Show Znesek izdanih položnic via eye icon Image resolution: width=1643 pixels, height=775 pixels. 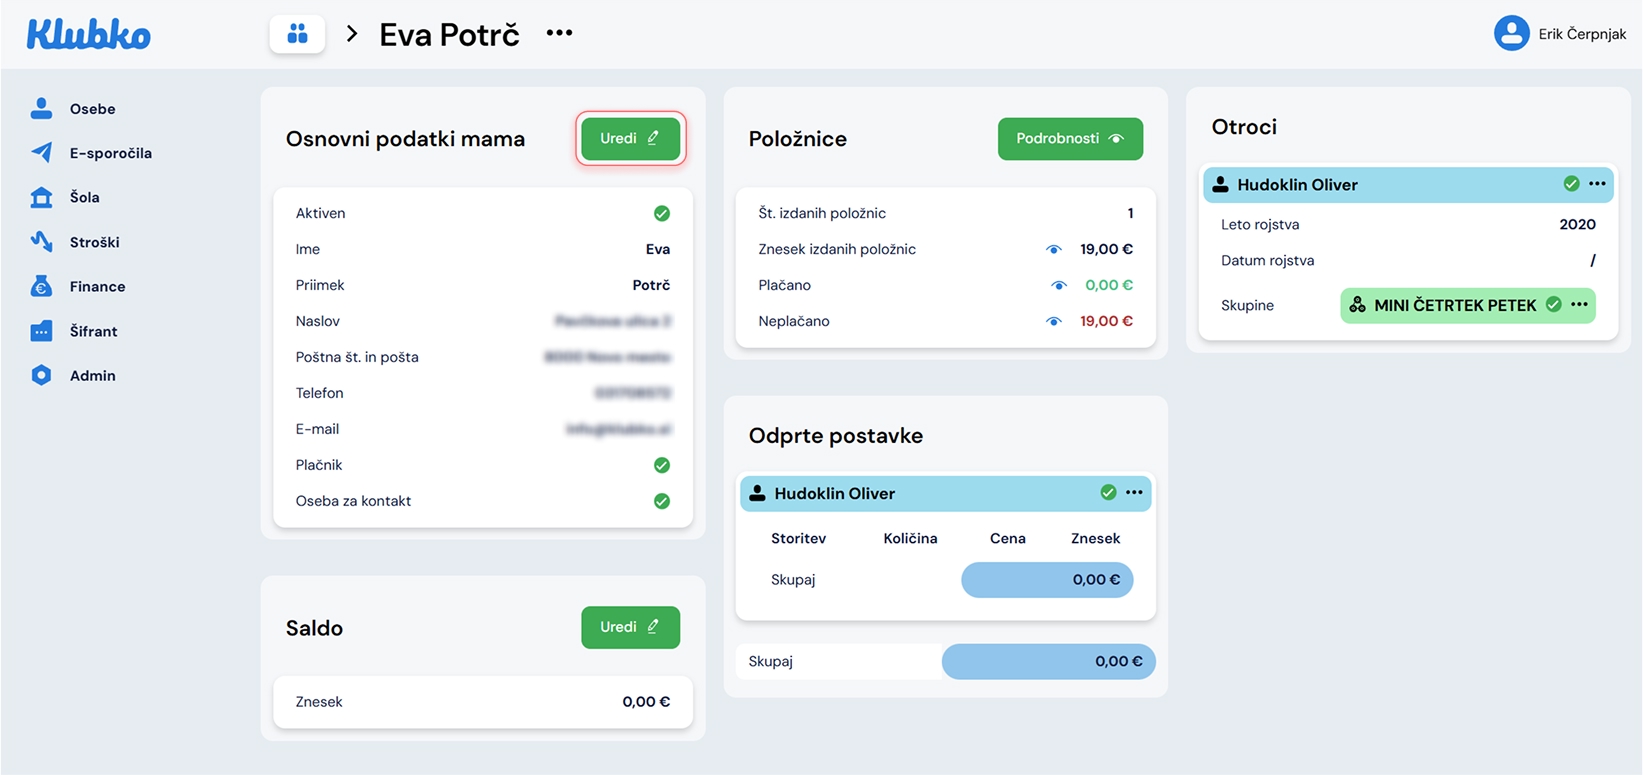[x=1053, y=249]
